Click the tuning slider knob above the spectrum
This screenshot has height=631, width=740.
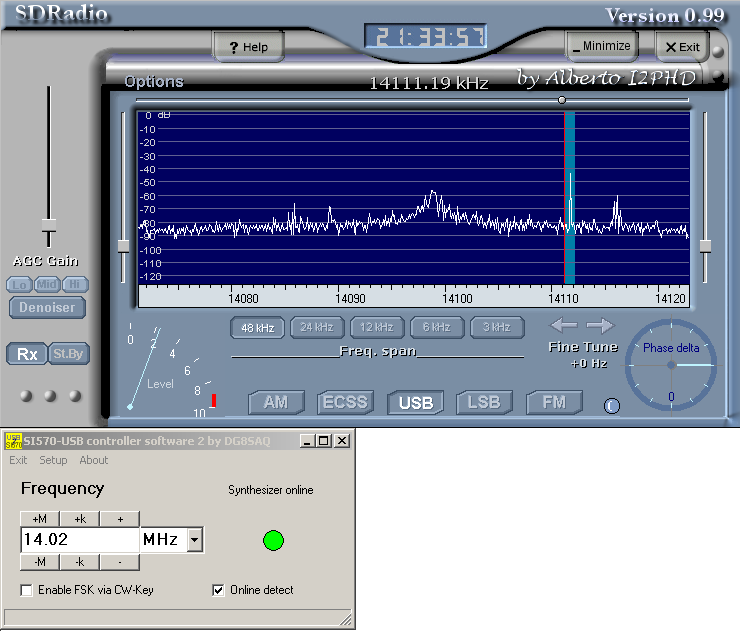tap(562, 100)
